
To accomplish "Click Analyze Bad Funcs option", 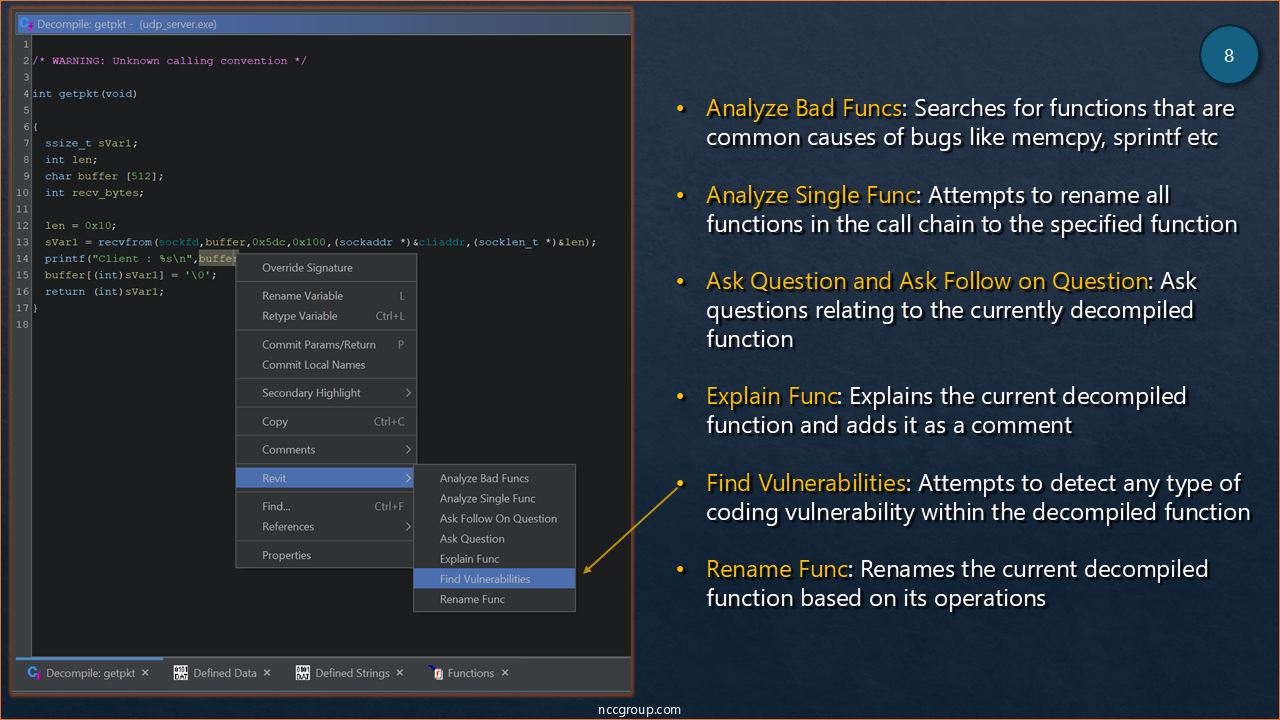I will pyautogui.click(x=484, y=478).
